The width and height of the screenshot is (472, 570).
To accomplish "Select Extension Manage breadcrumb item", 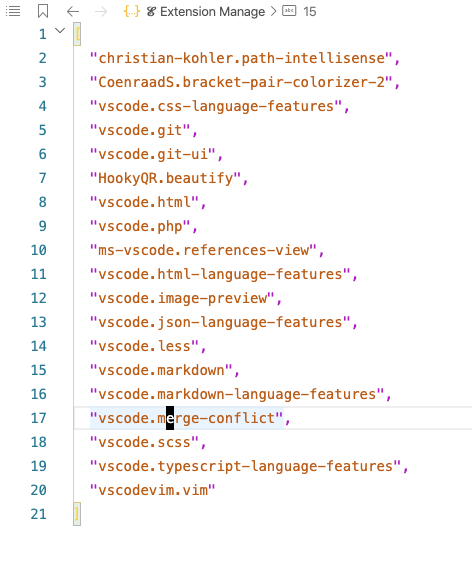I will (x=212, y=12).
